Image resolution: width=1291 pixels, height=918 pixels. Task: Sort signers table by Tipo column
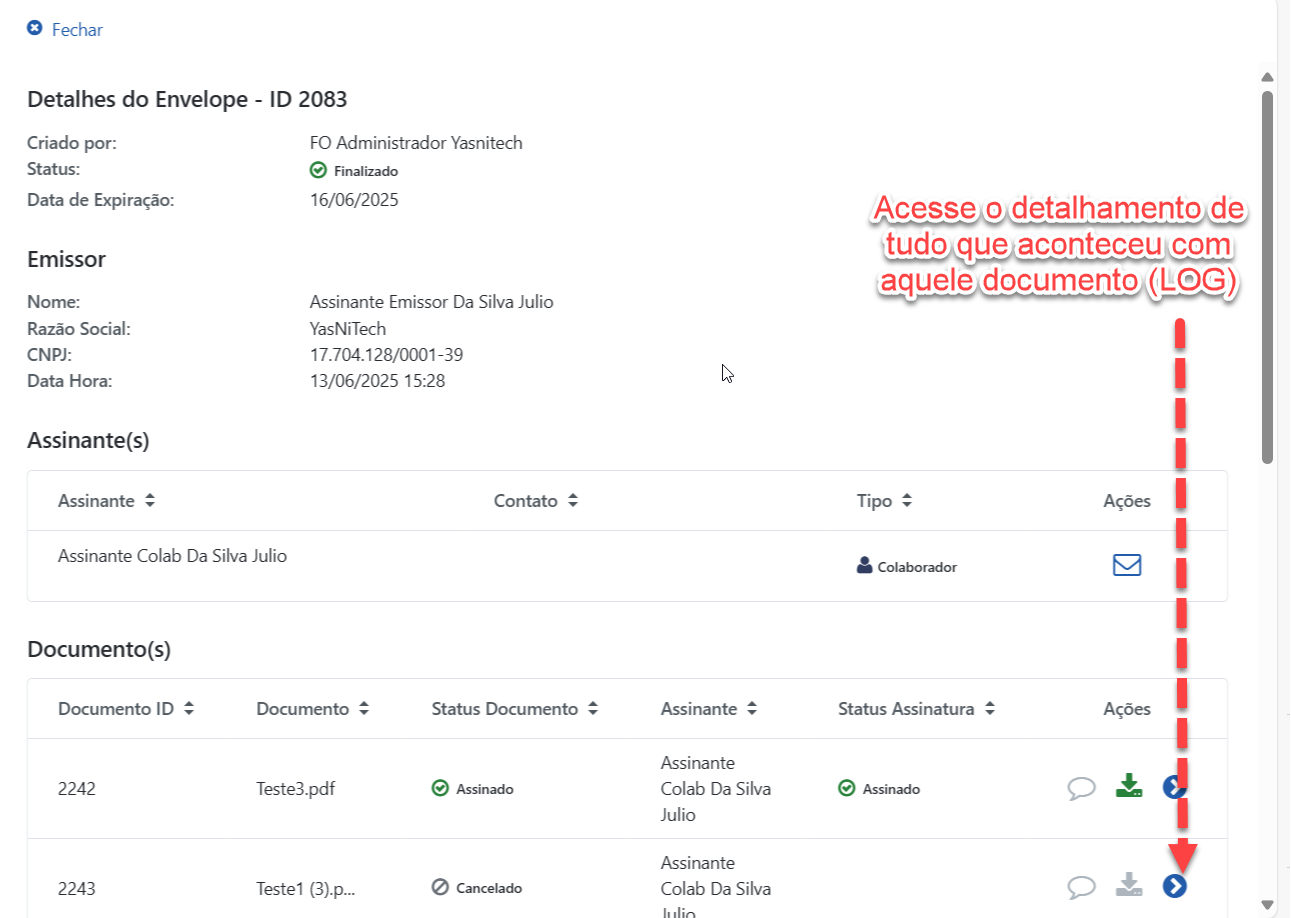885,501
